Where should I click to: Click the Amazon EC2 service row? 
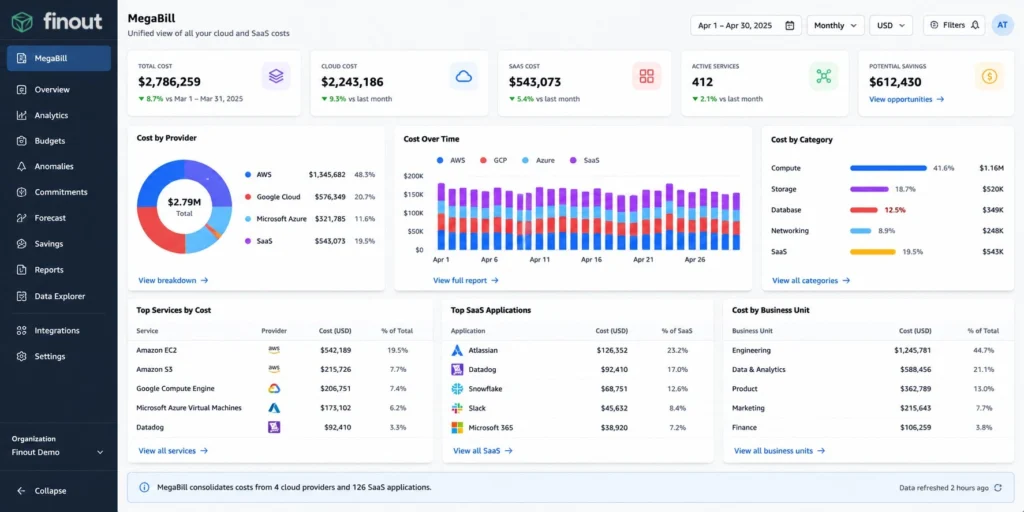coord(280,350)
